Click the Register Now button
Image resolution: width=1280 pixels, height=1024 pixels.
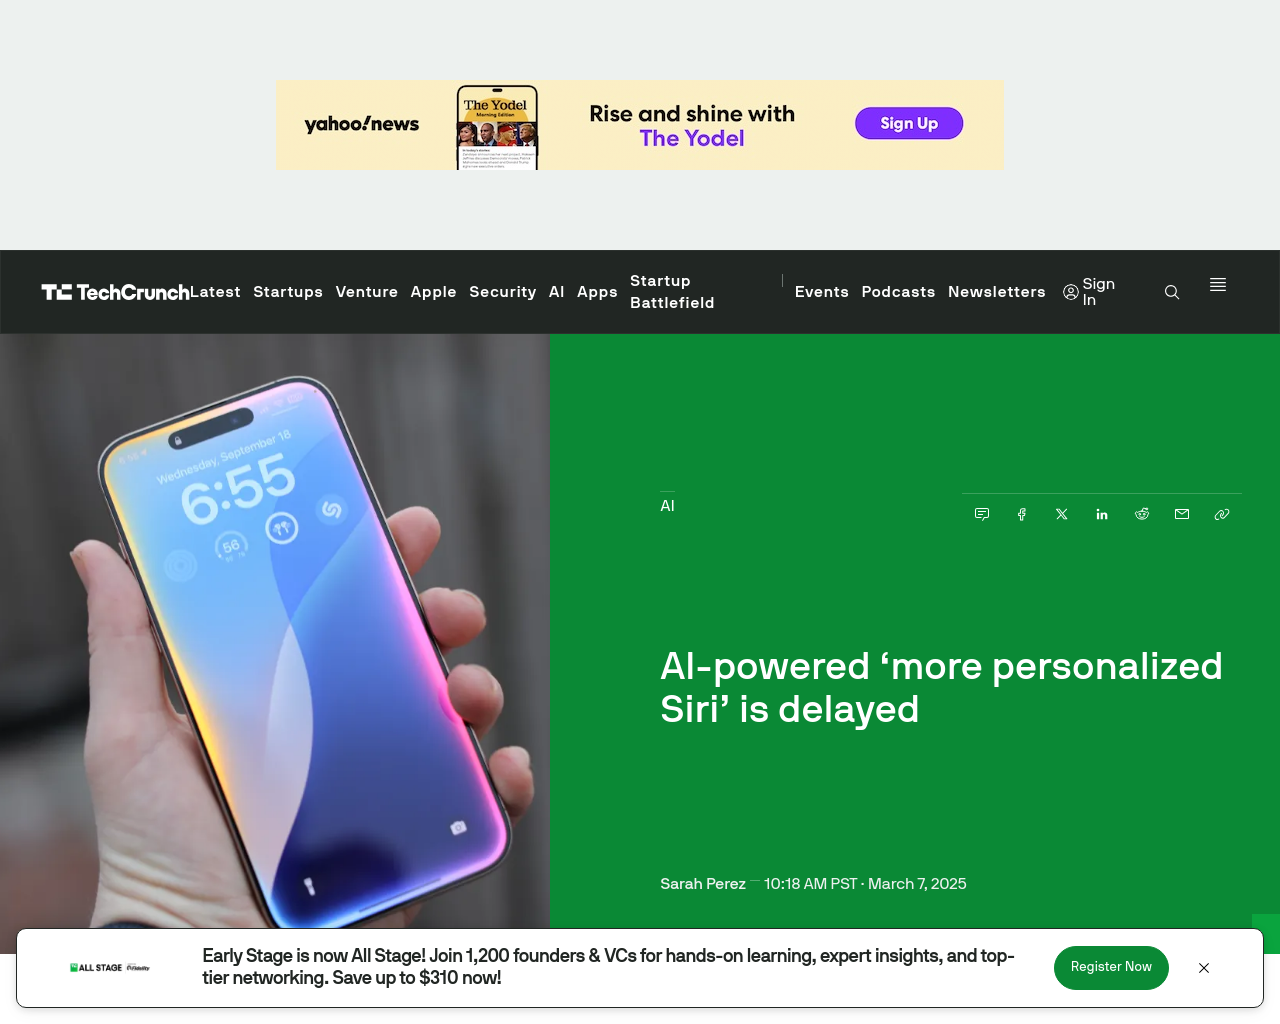[1111, 968]
